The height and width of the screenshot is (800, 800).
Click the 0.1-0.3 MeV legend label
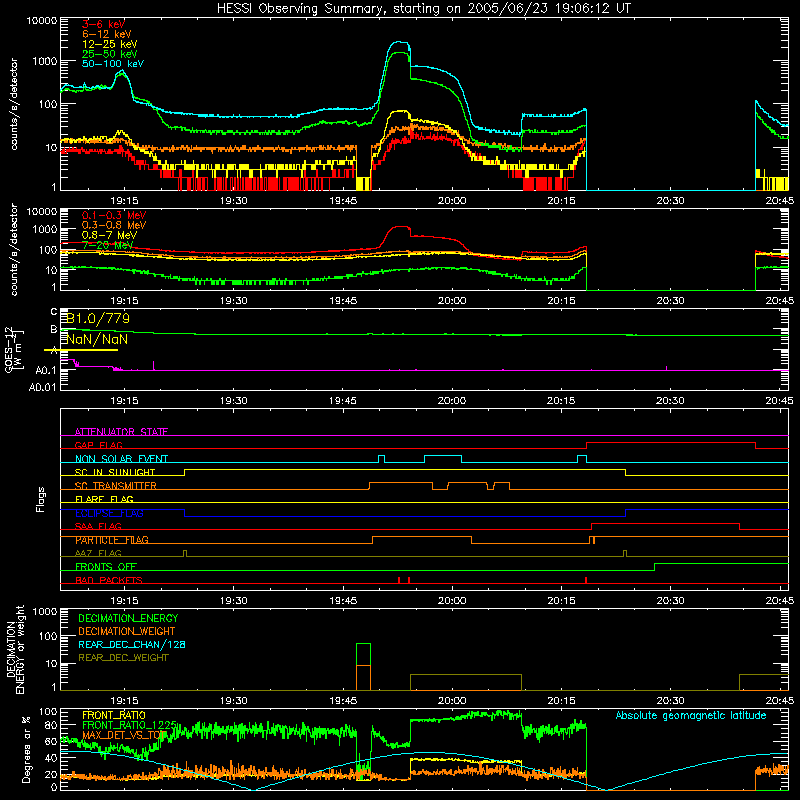click(x=114, y=215)
